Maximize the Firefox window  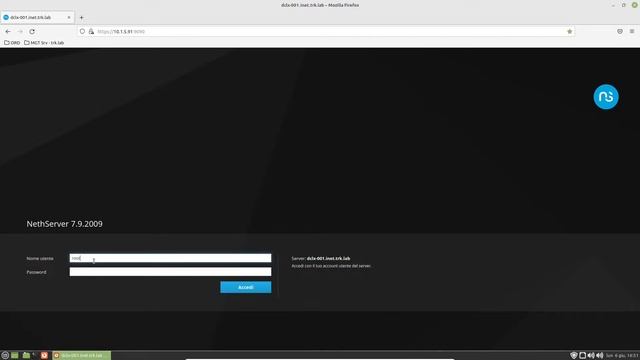tap(624, 5)
